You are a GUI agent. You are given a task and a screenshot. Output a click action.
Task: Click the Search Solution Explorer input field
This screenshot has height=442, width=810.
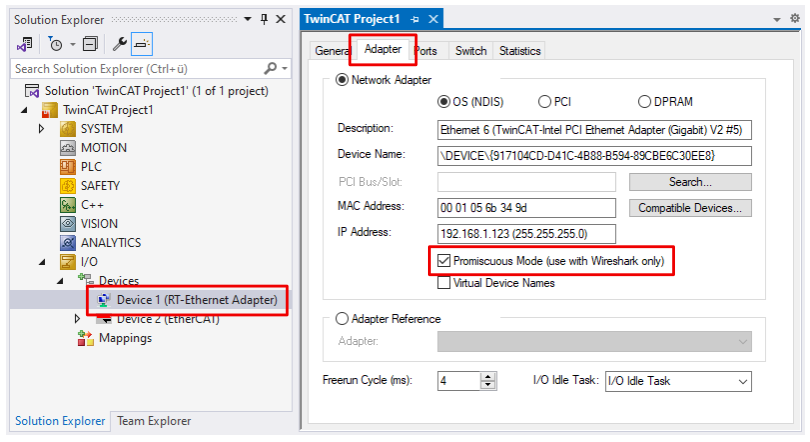(138, 69)
